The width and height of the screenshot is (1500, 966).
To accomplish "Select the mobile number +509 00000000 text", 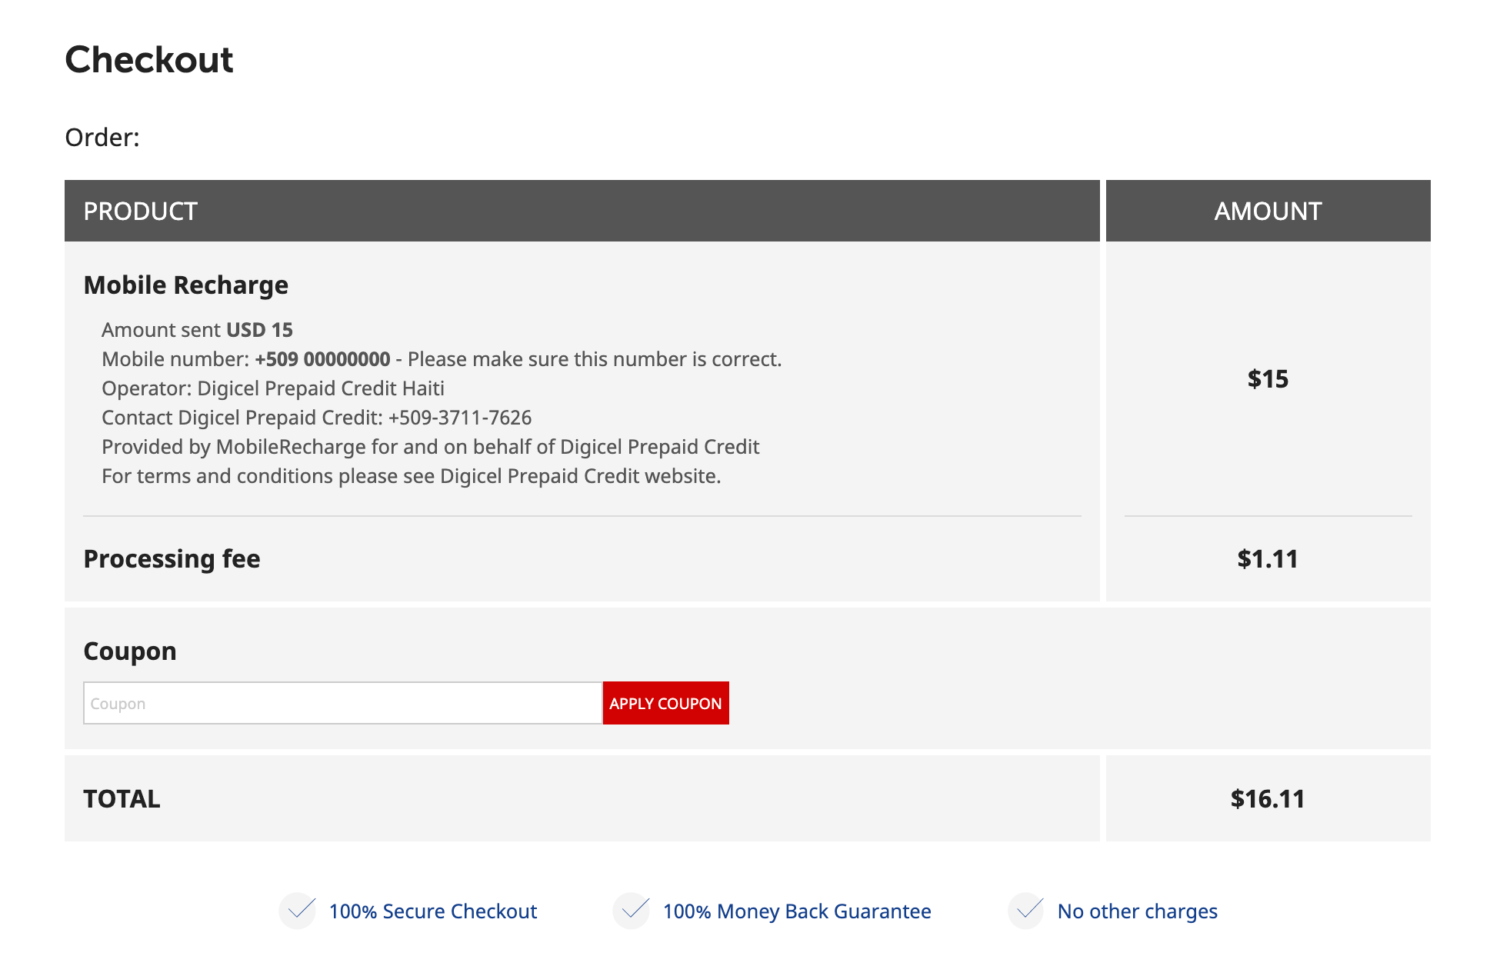I will click(322, 358).
